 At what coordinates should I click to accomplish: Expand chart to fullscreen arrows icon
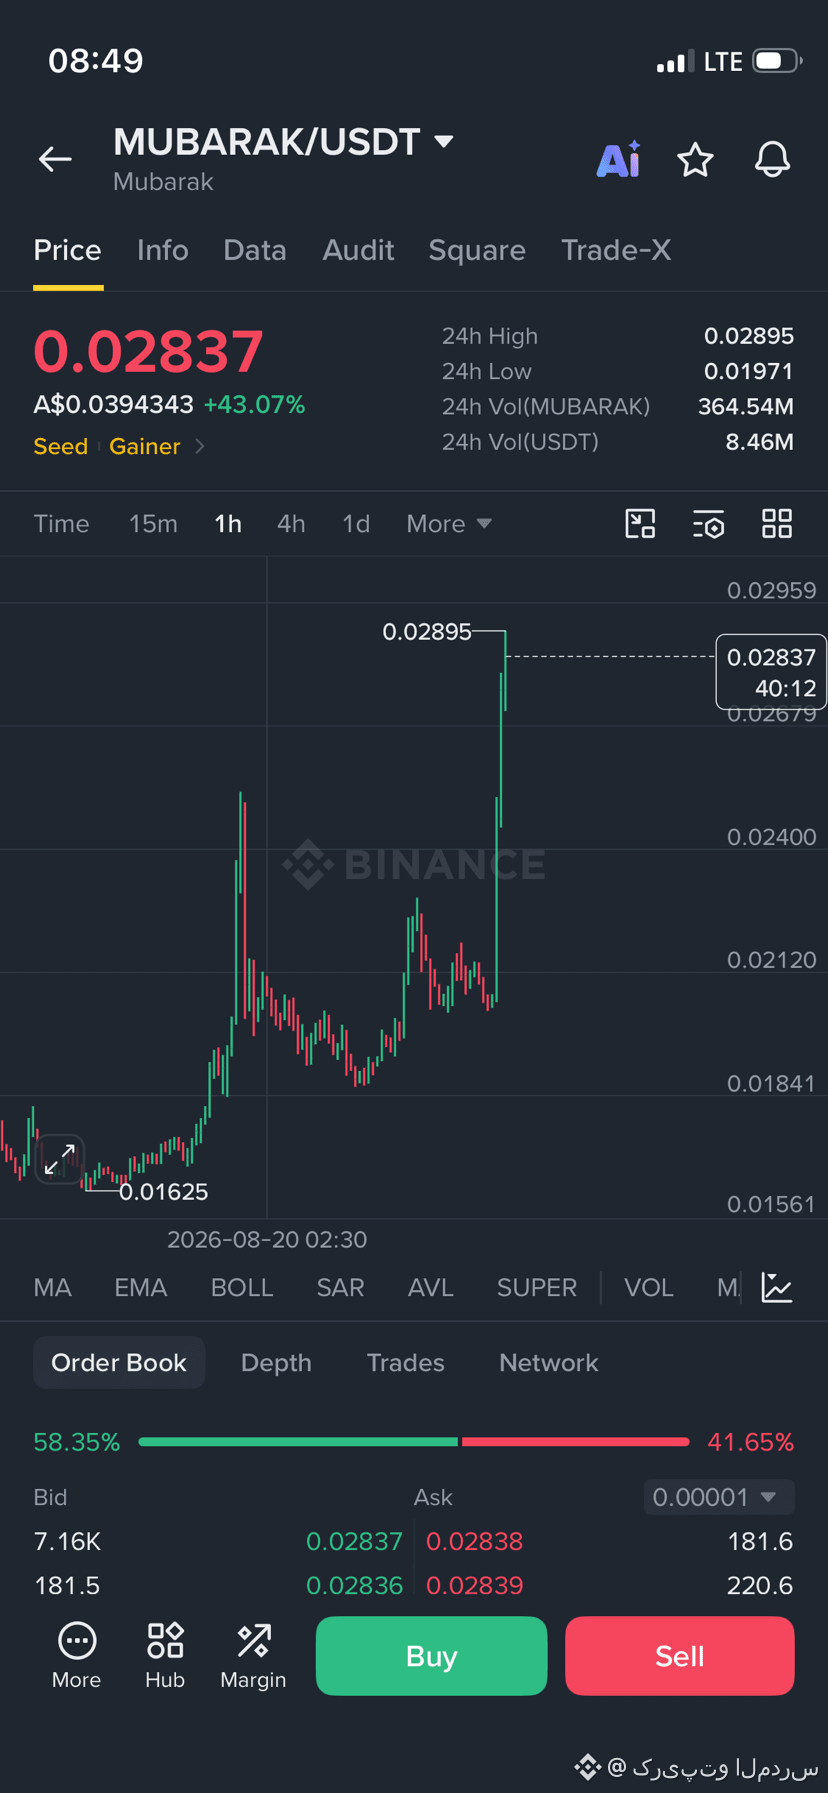tap(60, 1159)
